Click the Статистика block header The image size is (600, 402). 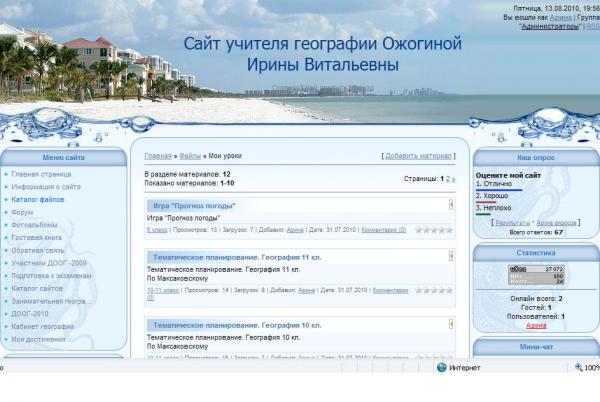536,253
